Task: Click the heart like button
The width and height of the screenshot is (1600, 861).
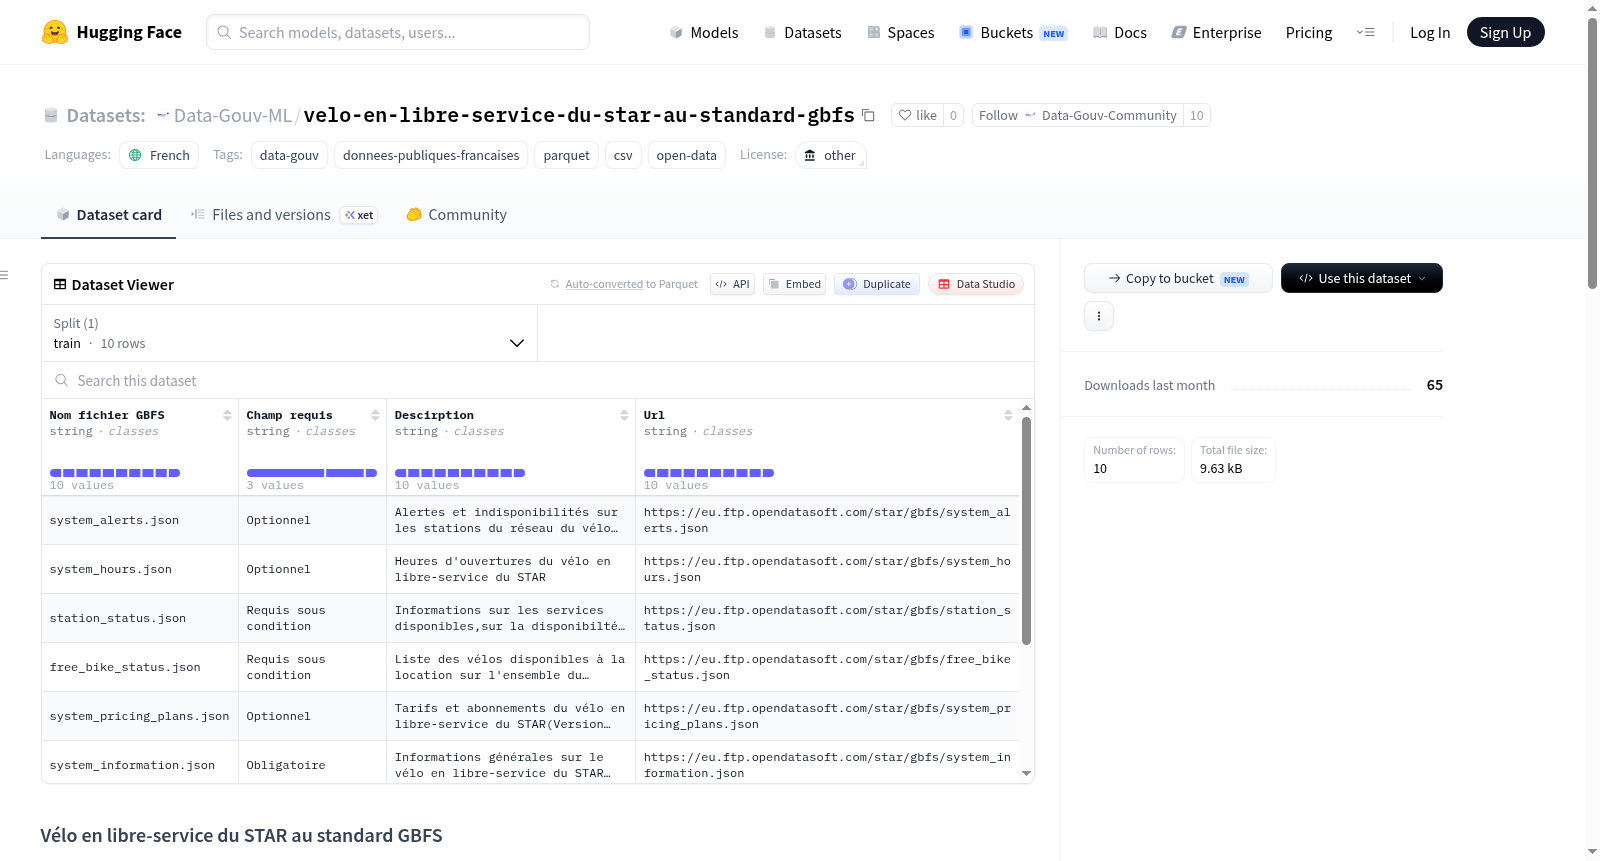Action: click(917, 115)
